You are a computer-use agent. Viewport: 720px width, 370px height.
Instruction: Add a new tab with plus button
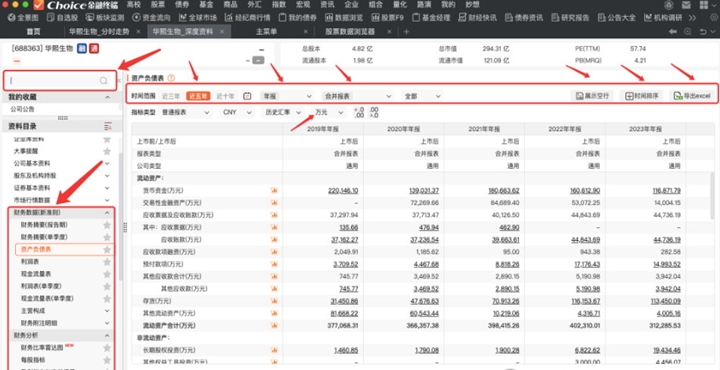(406, 32)
